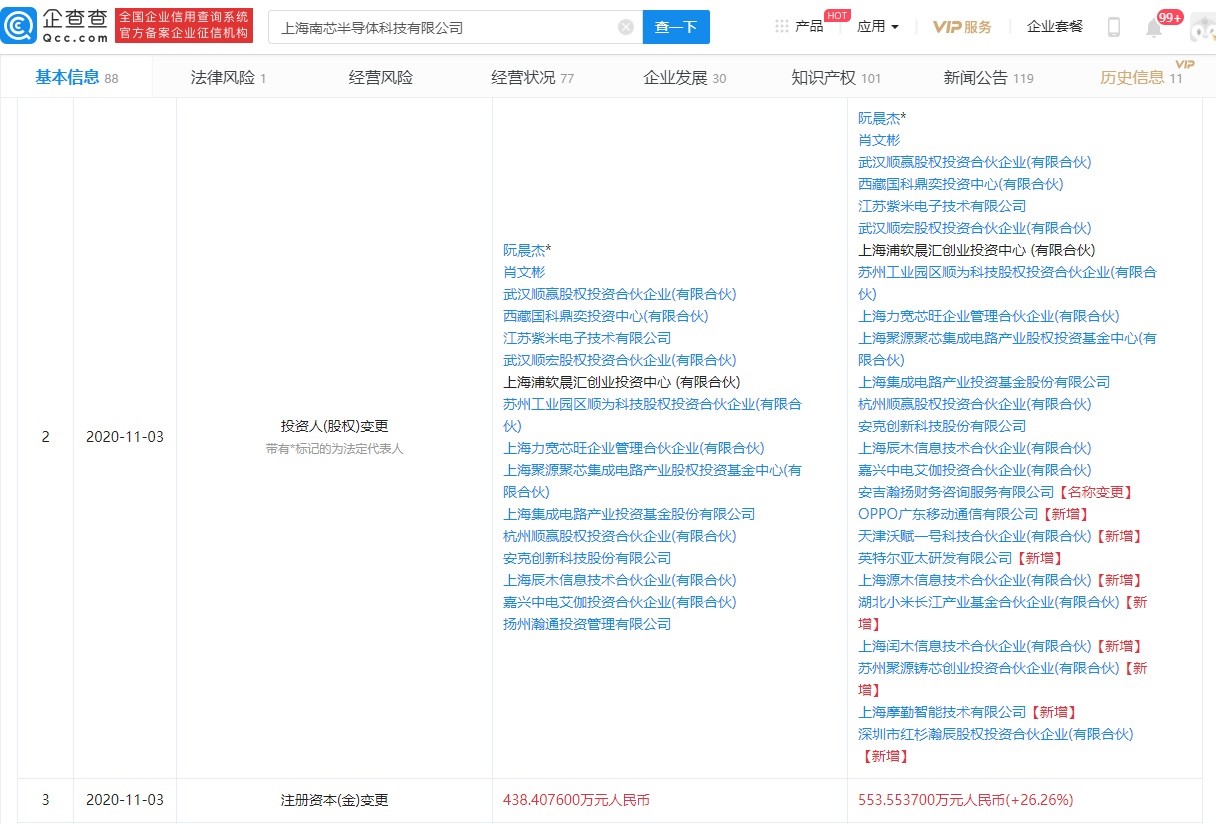
Task: Open the OPPO广东移动通信有限公司 link
Action: pyautogui.click(x=948, y=514)
